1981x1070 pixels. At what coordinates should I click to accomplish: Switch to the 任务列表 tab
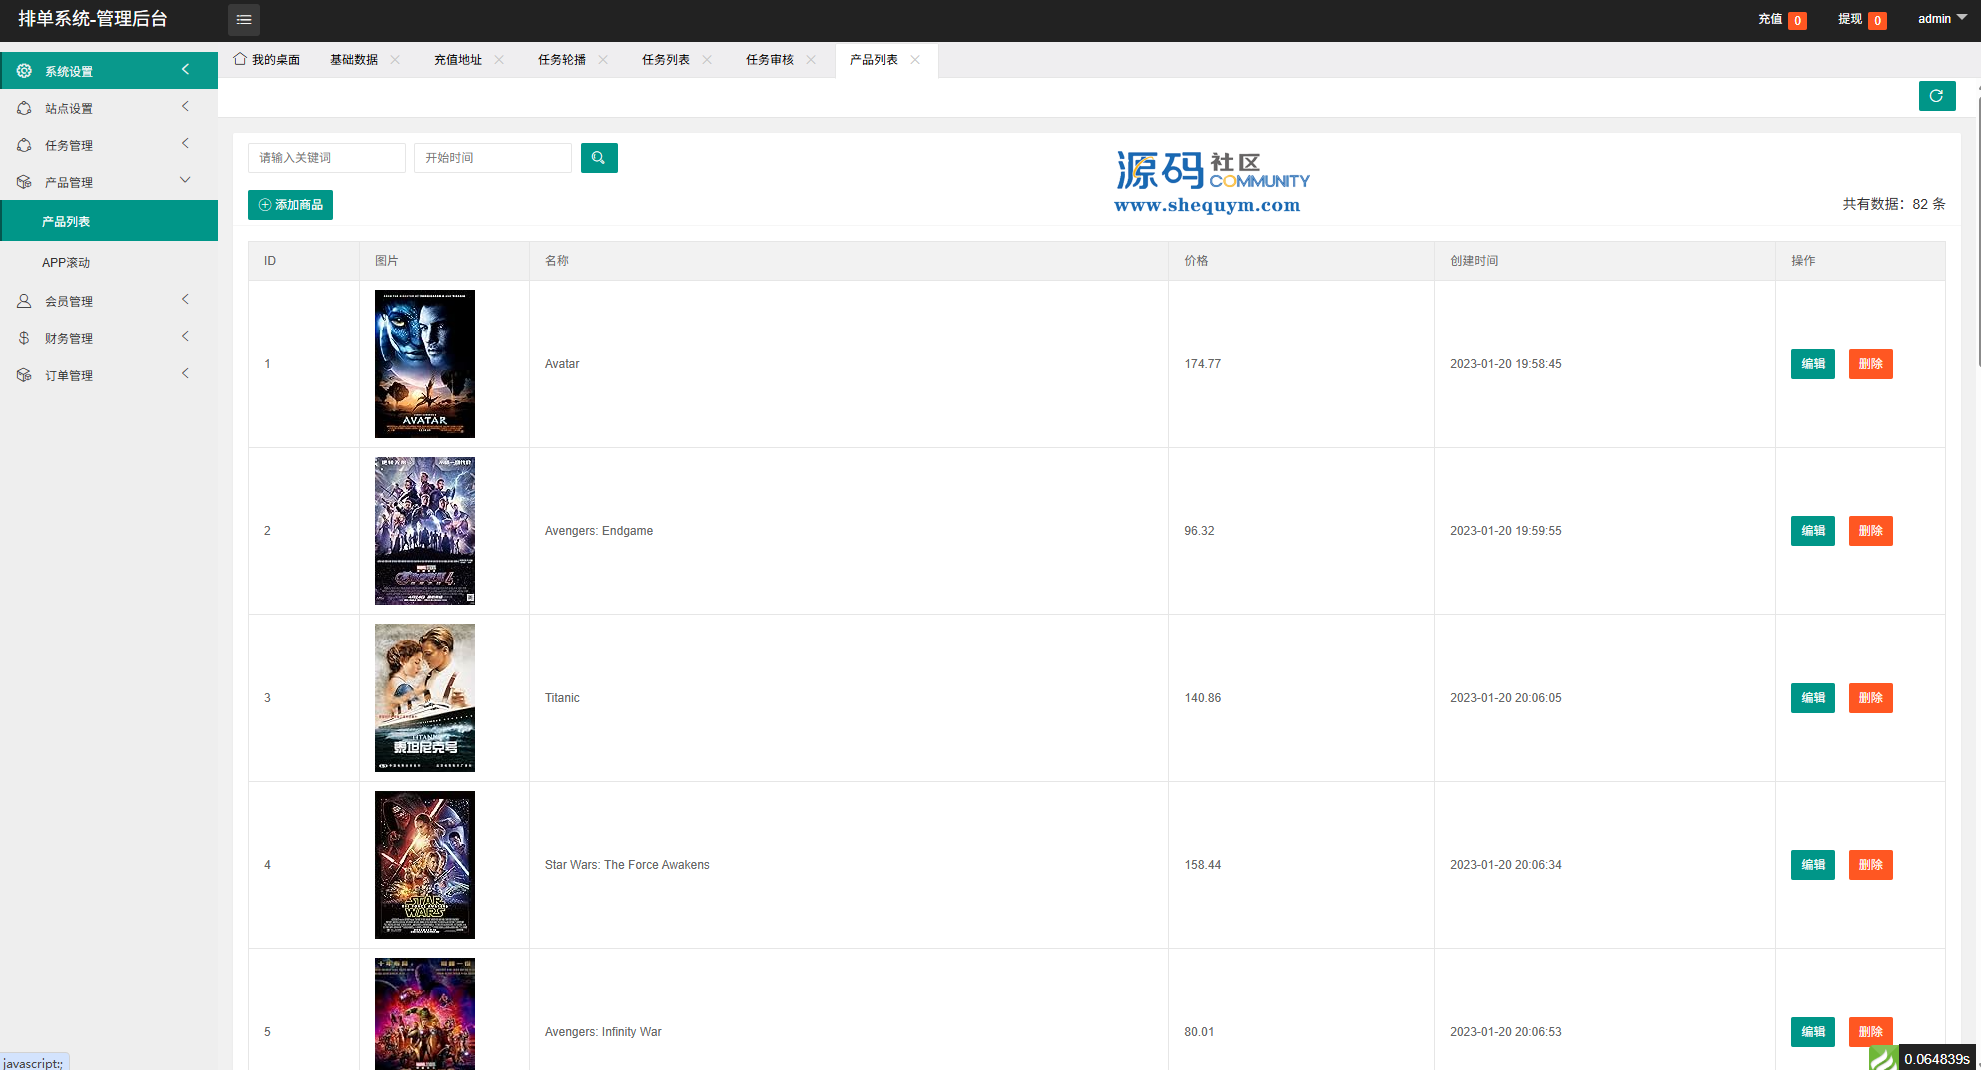click(665, 60)
